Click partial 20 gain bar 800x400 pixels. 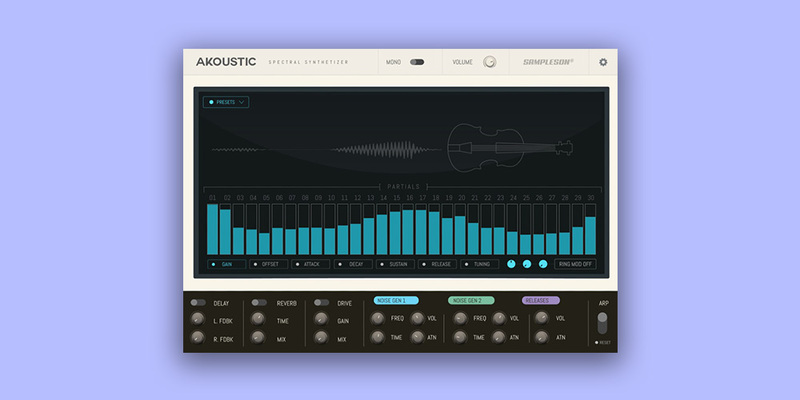coord(460,229)
